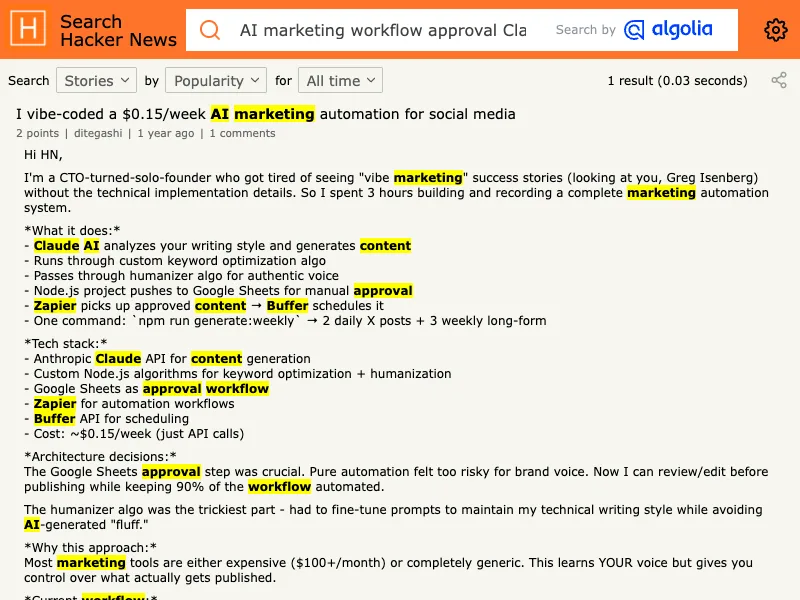Click the 'Claude AI analyzes your writing style' line

[x=217, y=246]
